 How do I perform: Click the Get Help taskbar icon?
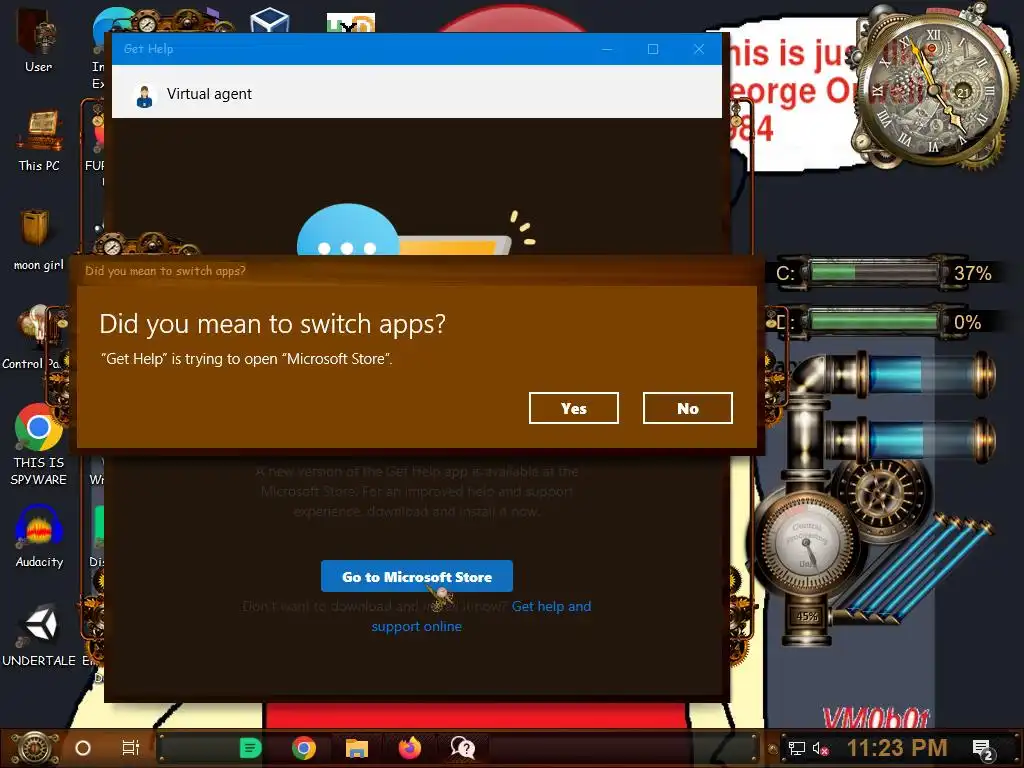coord(463,748)
